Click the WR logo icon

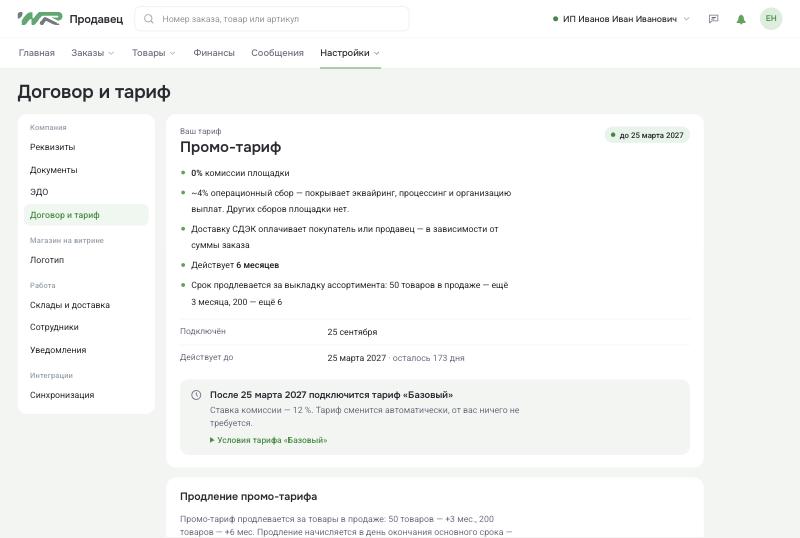click(x=40, y=19)
